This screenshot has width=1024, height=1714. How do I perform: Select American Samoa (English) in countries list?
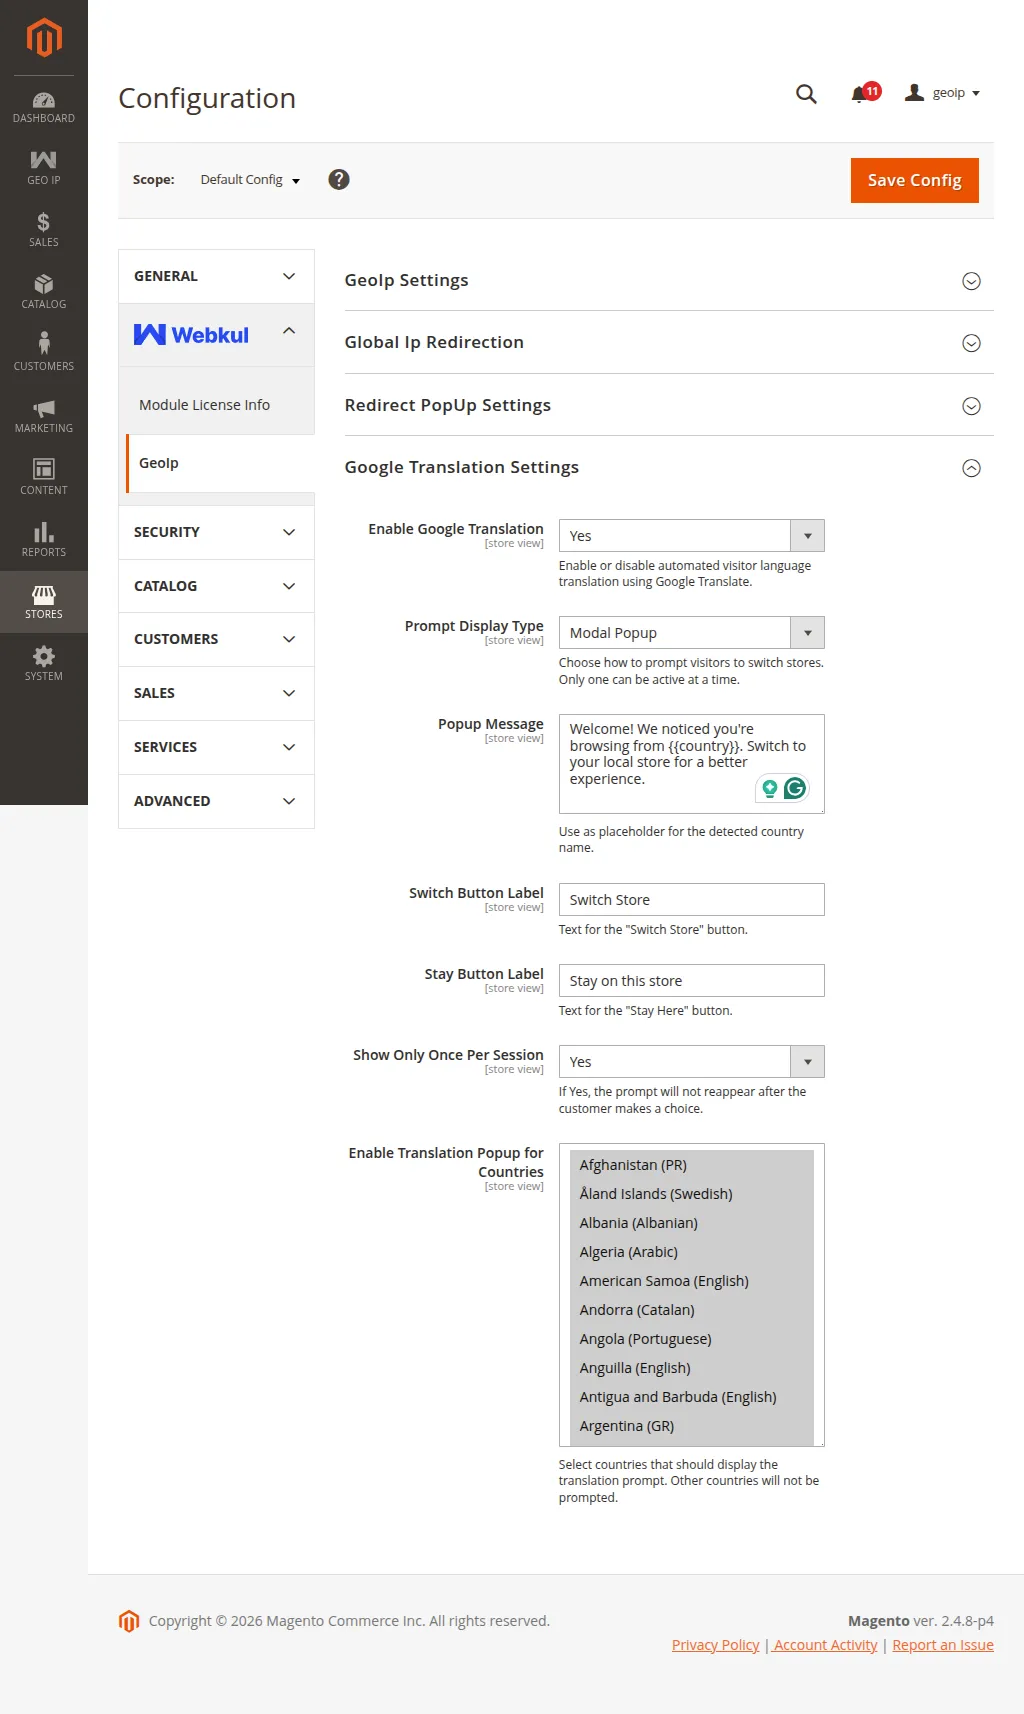[x=691, y=1281]
